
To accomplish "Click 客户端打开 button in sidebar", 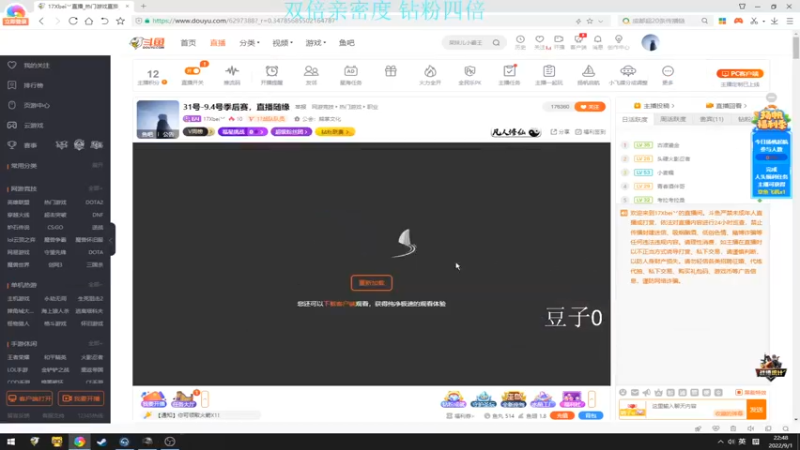I will click(29, 398).
